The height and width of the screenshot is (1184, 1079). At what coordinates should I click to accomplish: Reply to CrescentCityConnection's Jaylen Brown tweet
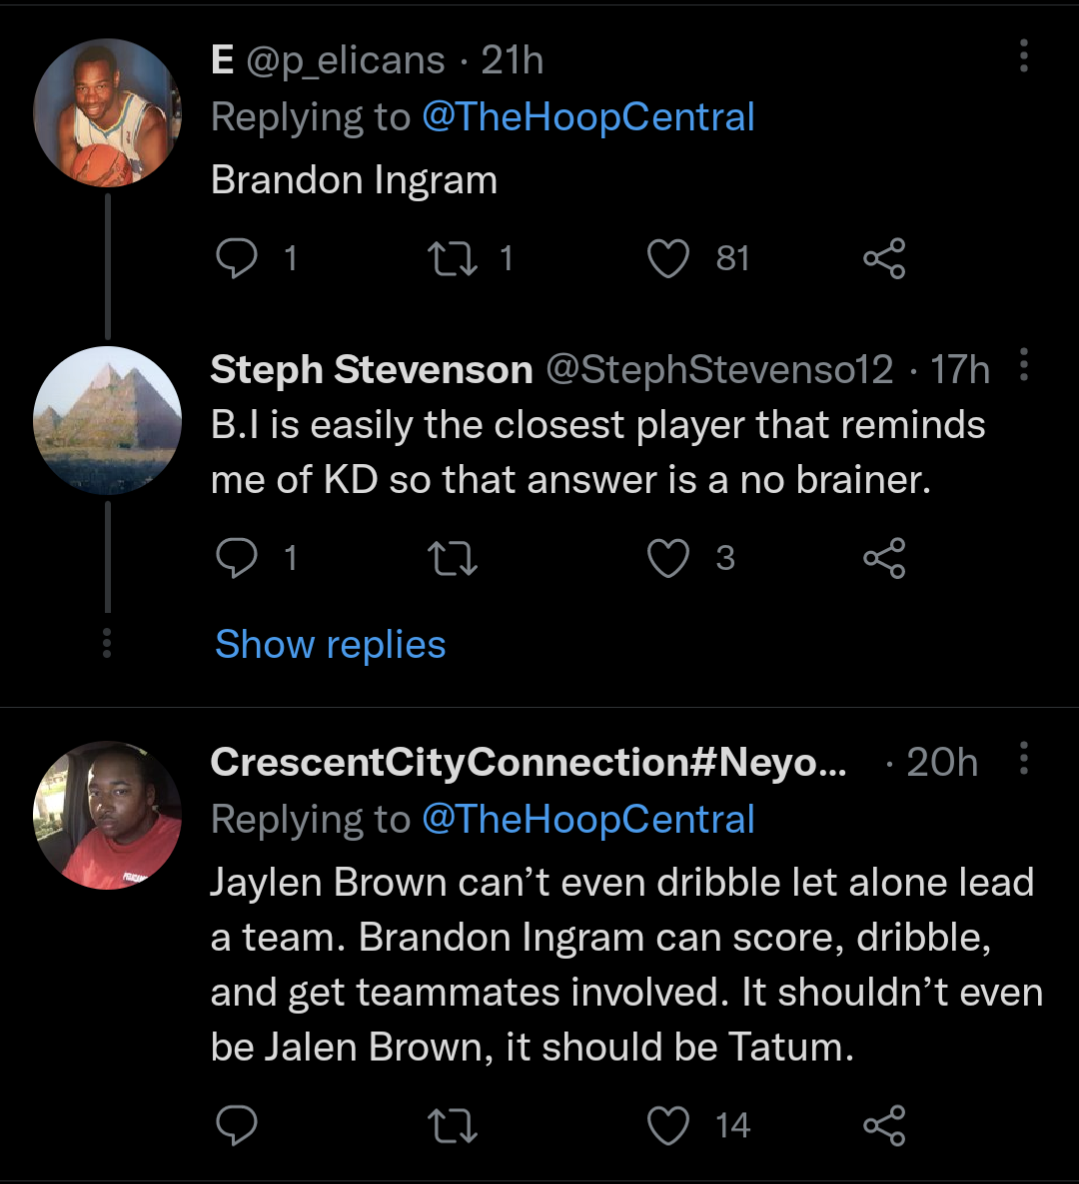(x=237, y=1125)
